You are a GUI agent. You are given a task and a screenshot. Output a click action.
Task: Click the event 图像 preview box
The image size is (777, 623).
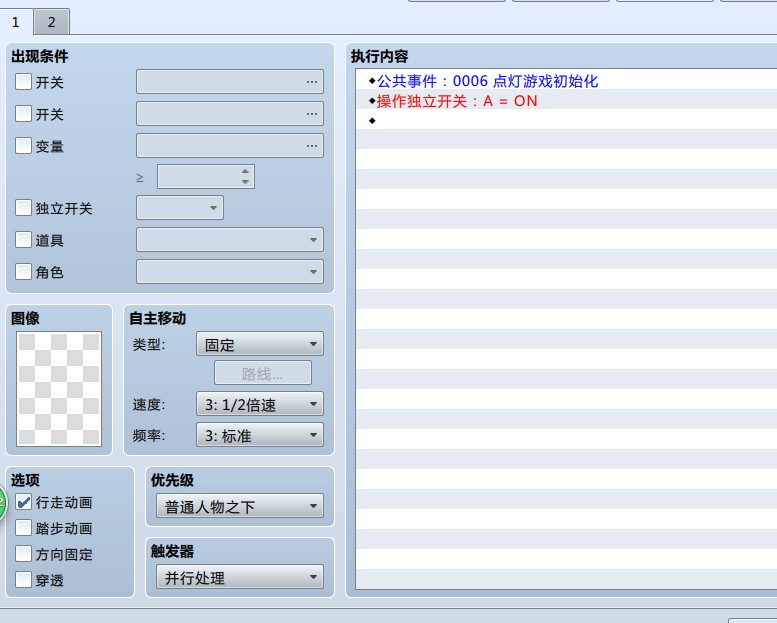59,389
